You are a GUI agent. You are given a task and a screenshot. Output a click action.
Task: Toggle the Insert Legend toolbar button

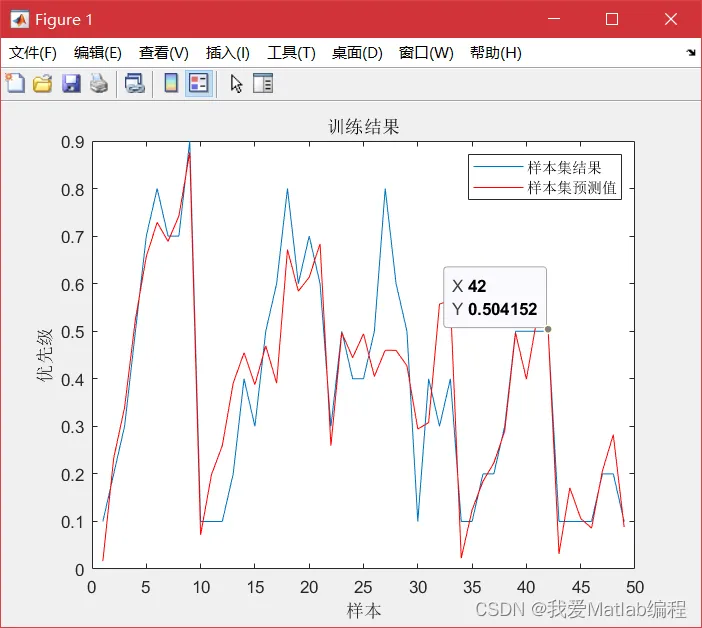click(199, 83)
